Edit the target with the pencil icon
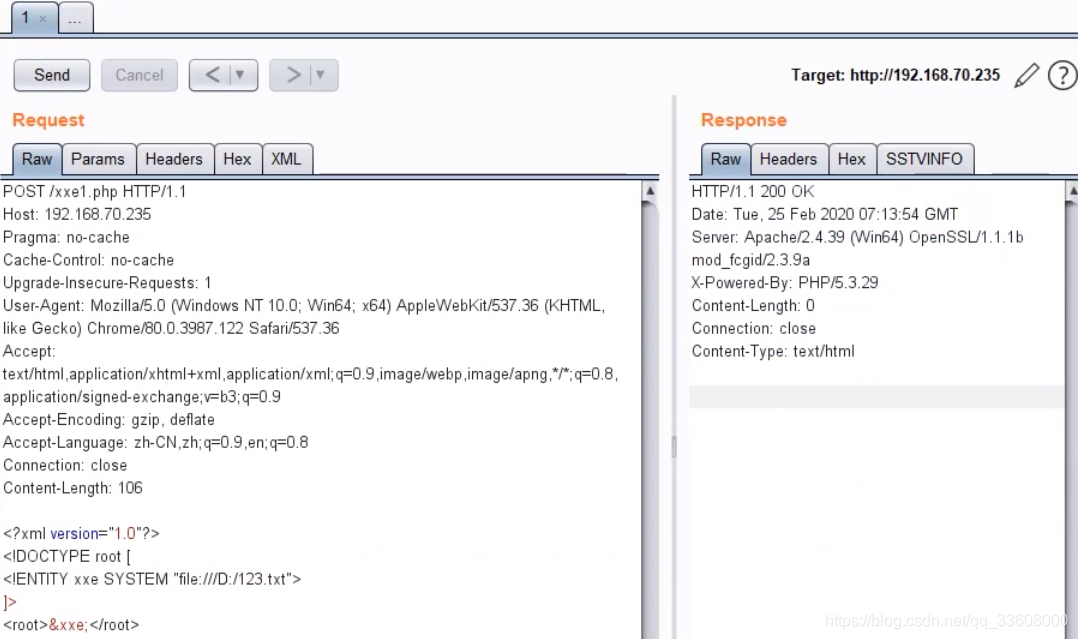Image resolution: width=1078 pixels, height=639 pixels. tap(1026, 75)
